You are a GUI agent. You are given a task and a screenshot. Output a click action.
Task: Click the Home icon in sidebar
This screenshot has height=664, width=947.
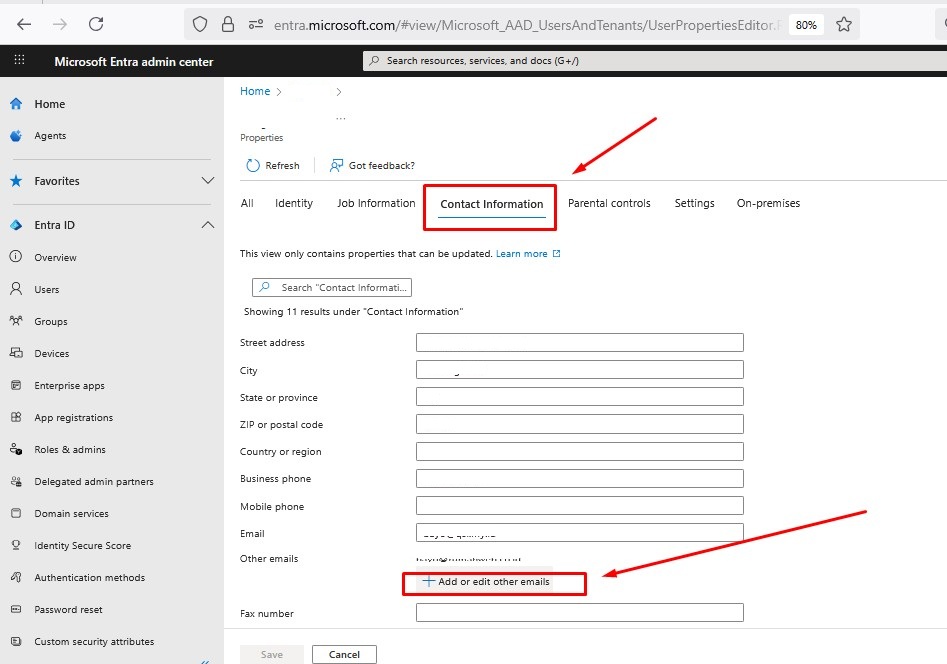16,104
